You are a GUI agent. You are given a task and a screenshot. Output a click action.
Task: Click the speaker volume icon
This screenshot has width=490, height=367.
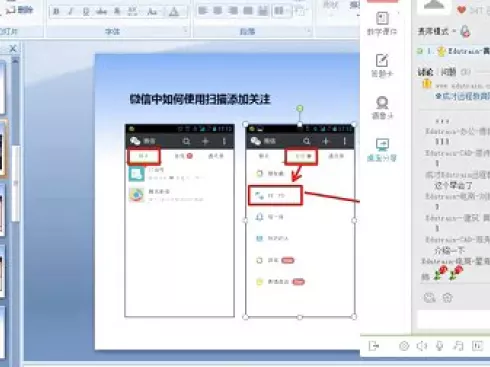point(422,346)
